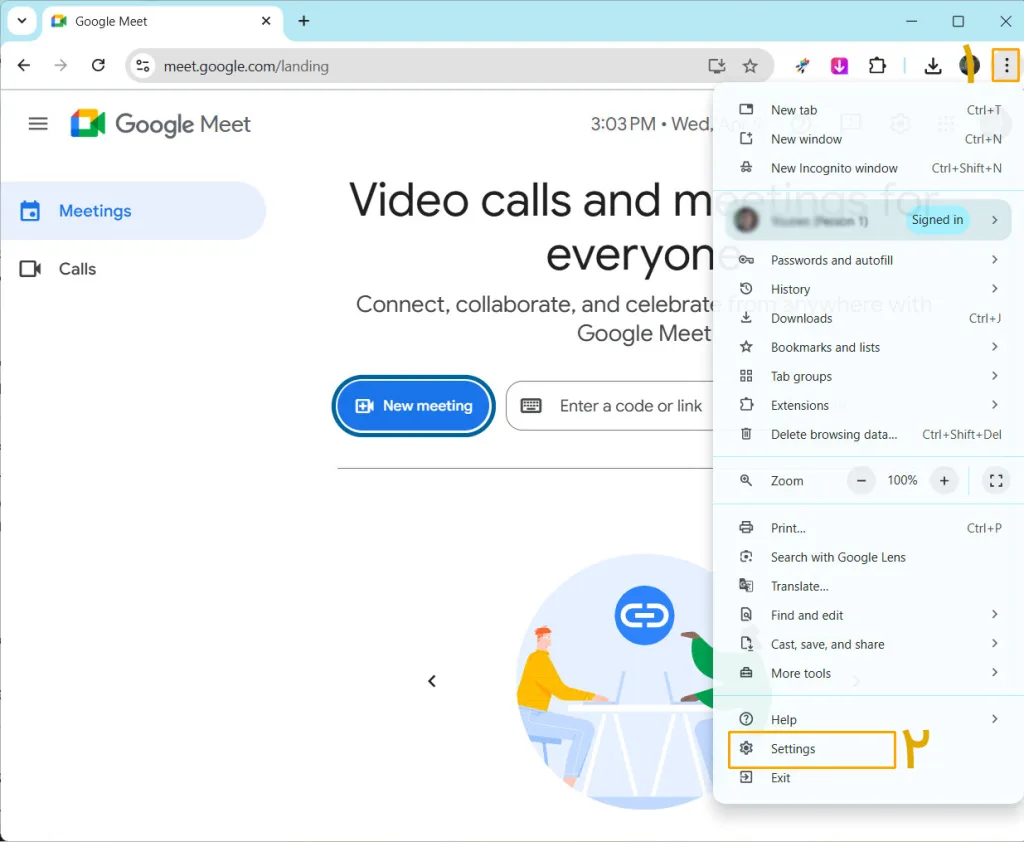The image size is (1024, 842).
Task: Expand Bookmarks and lists submenu
Action: pyautogui.click(x=869, y=347)
